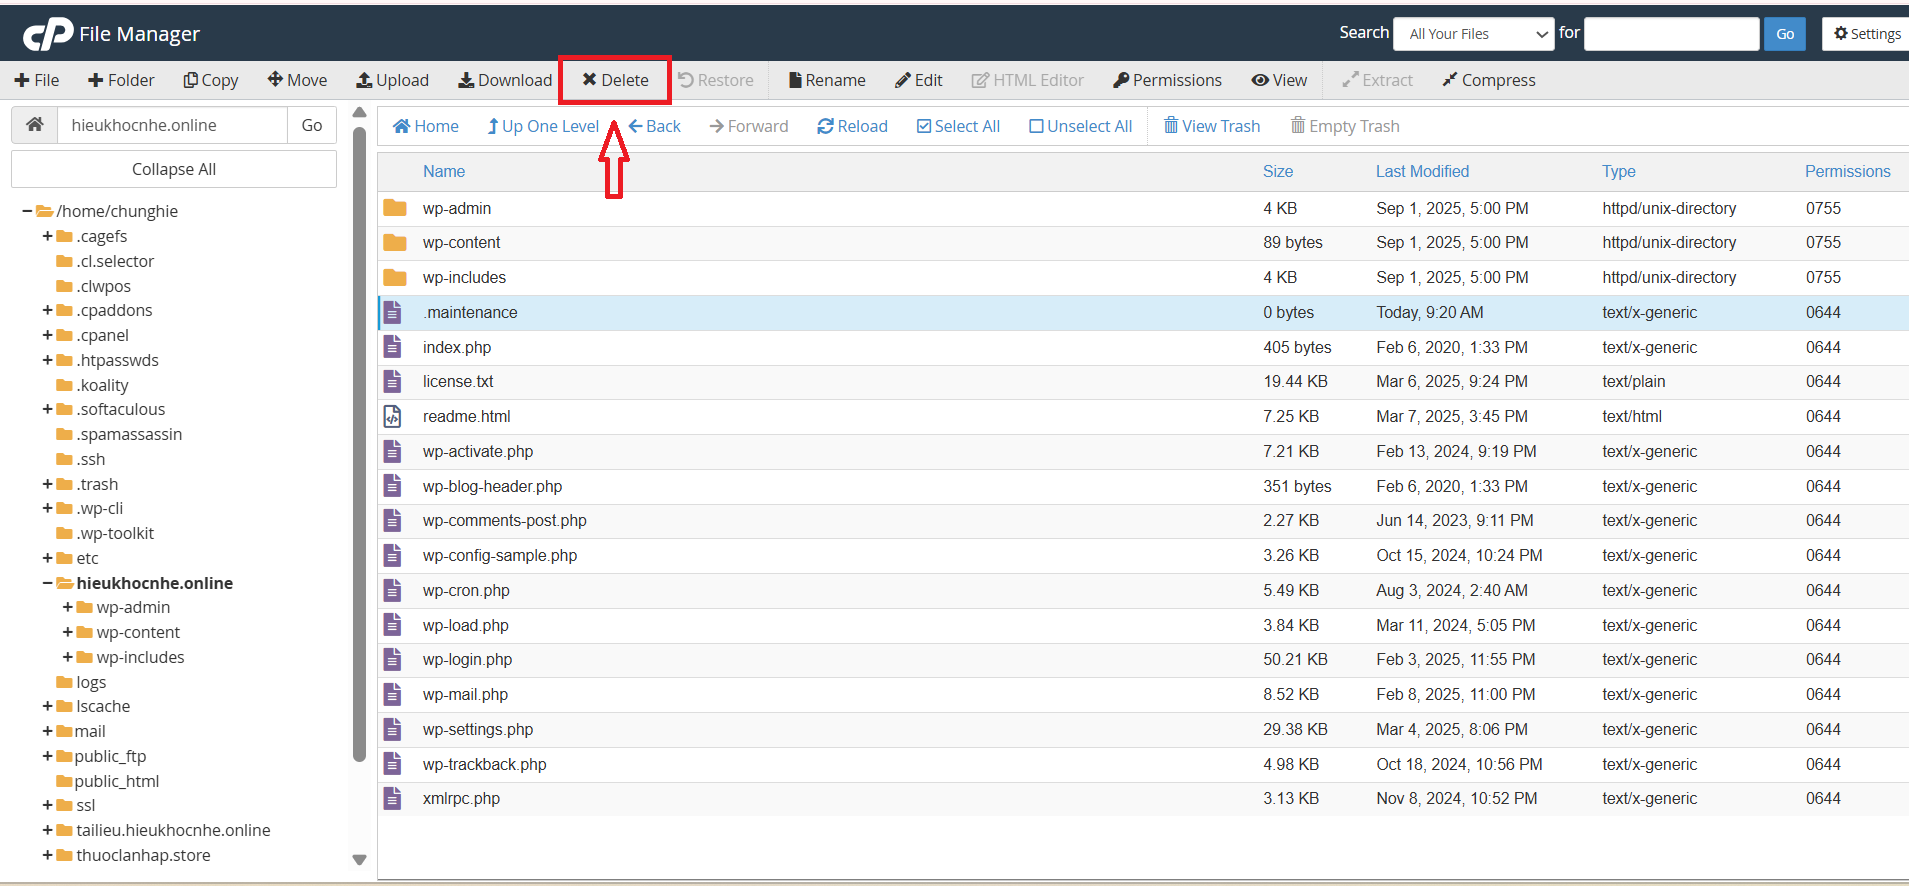Viewport: 1909px width, 886px height.
Task: Open the All Your Files search dropdown
Action: point(1473,34)
